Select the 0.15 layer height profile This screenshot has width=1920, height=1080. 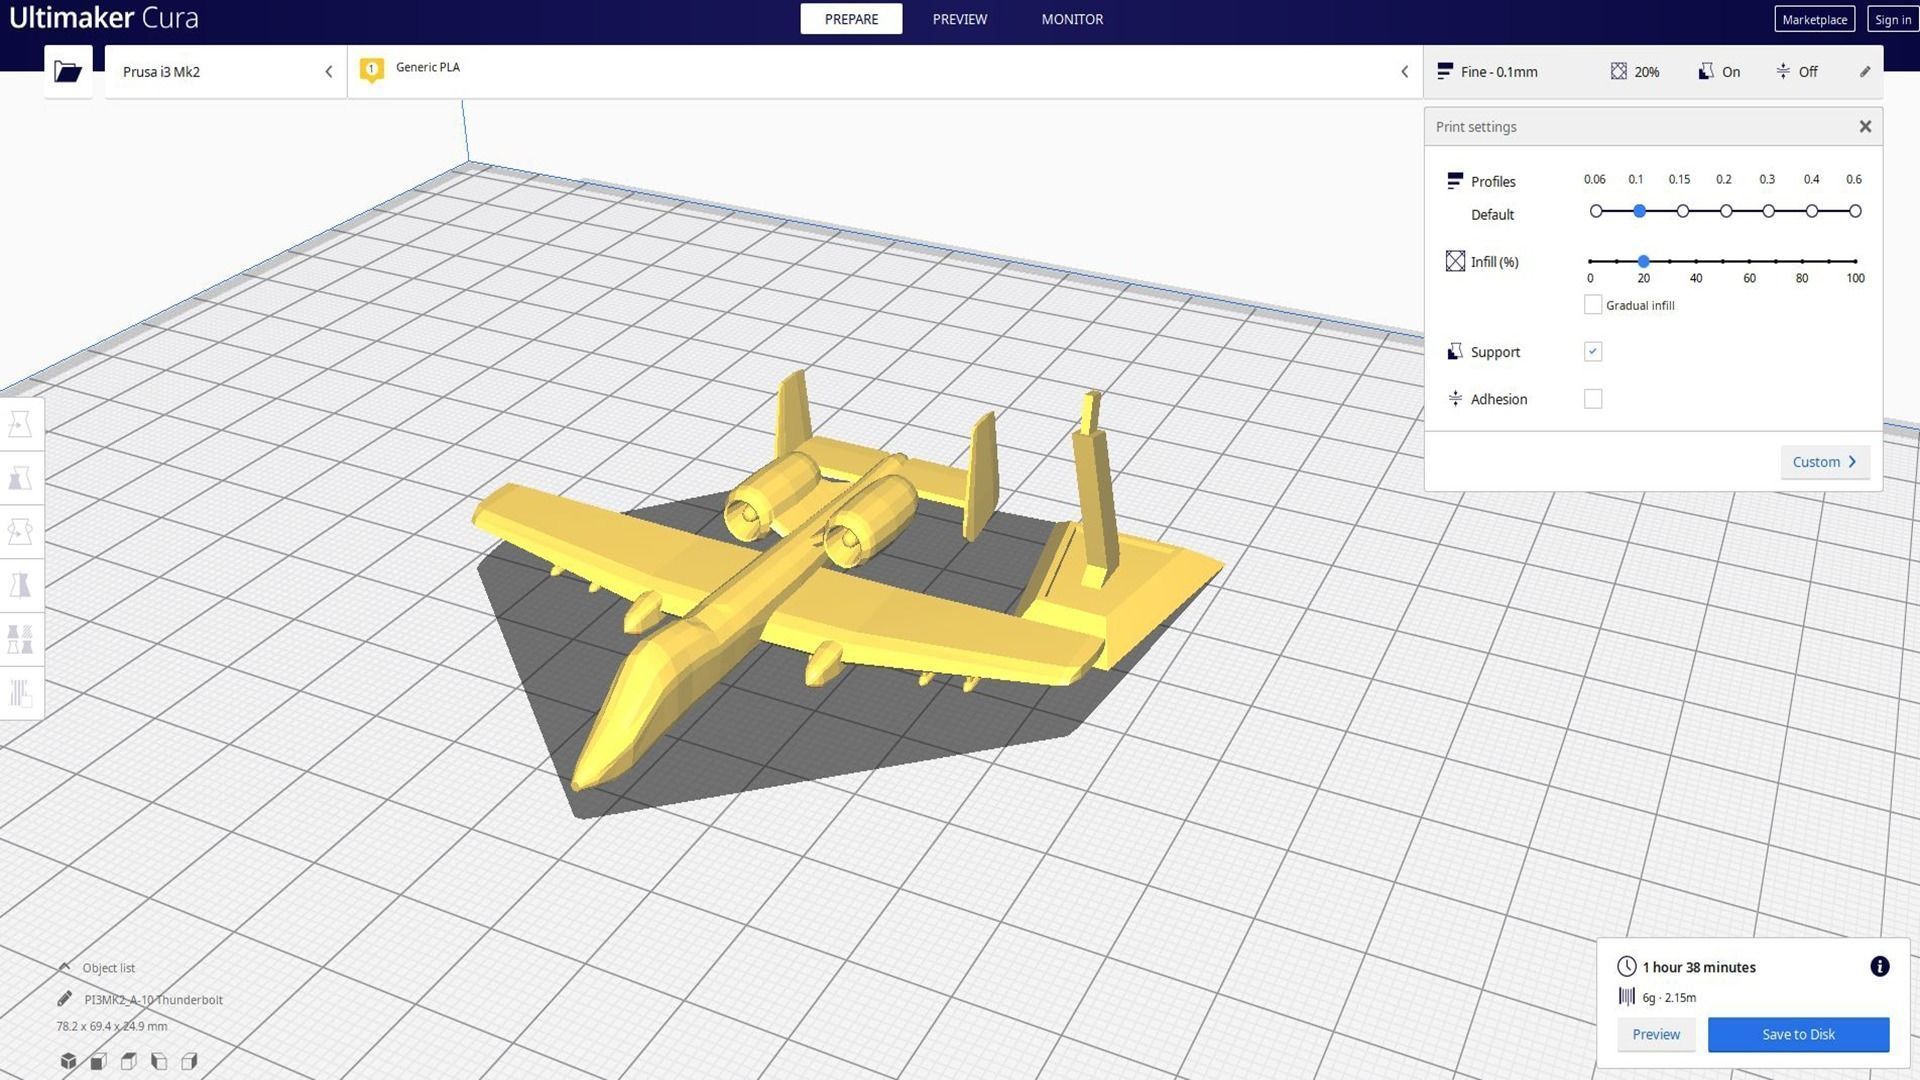pos(1683,211)
